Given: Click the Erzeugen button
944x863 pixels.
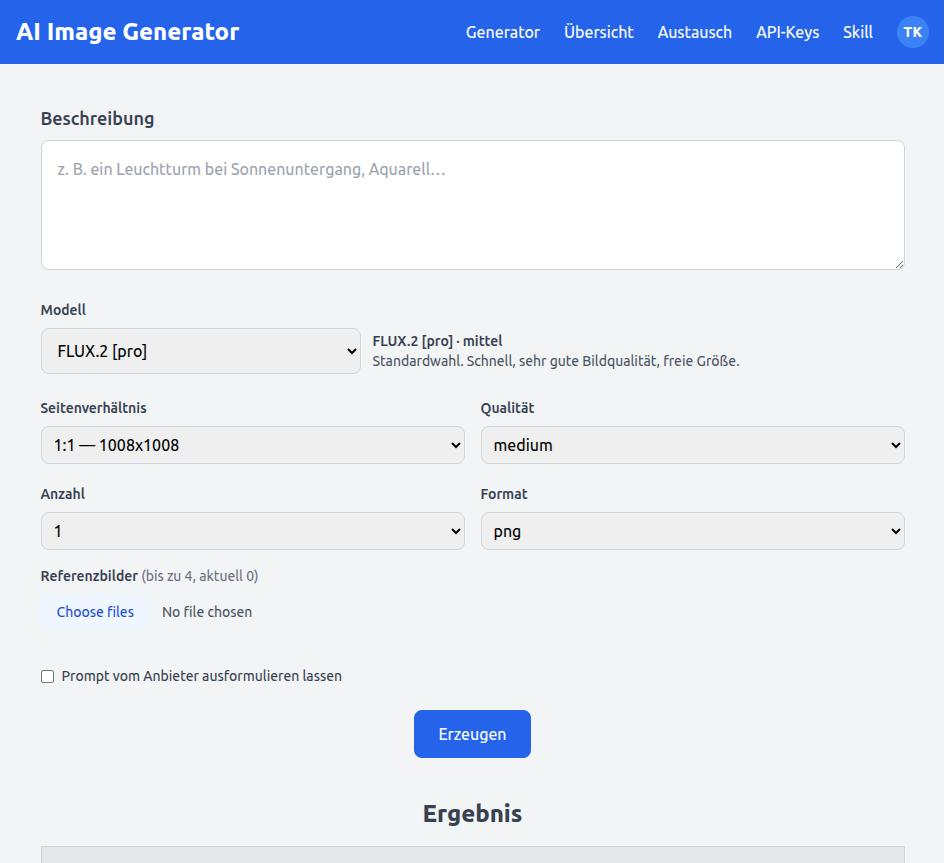Looking at the screenshot, I should 472,734.
